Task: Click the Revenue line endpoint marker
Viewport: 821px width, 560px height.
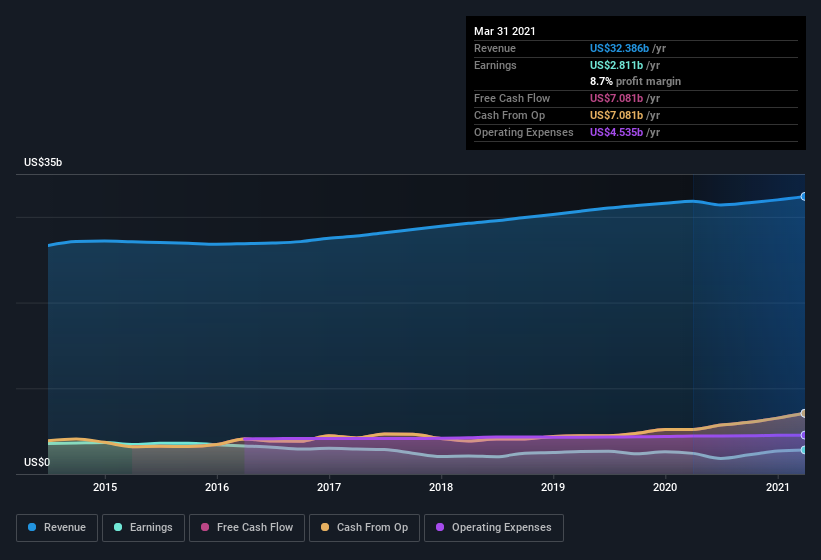Action: 804,197
